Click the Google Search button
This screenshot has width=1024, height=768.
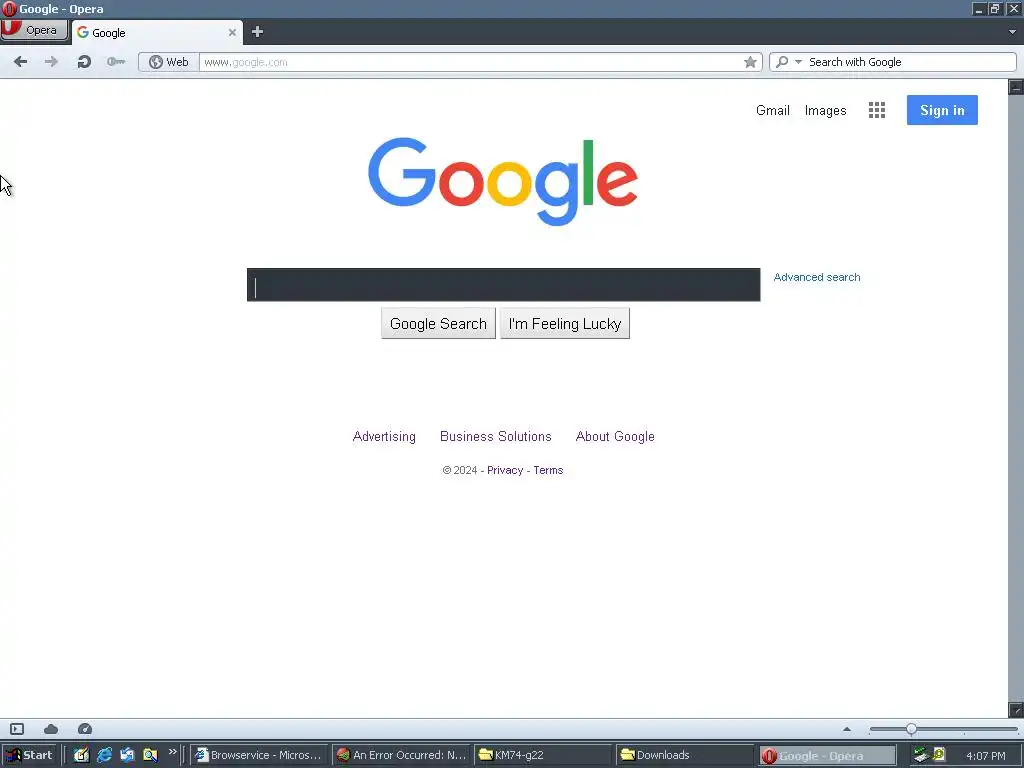438,323
